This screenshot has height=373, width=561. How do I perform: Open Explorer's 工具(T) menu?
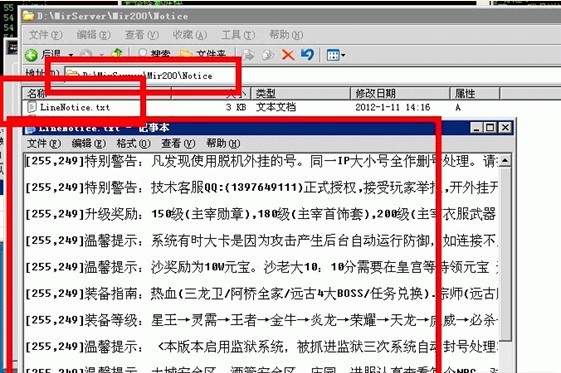(238, 35)
